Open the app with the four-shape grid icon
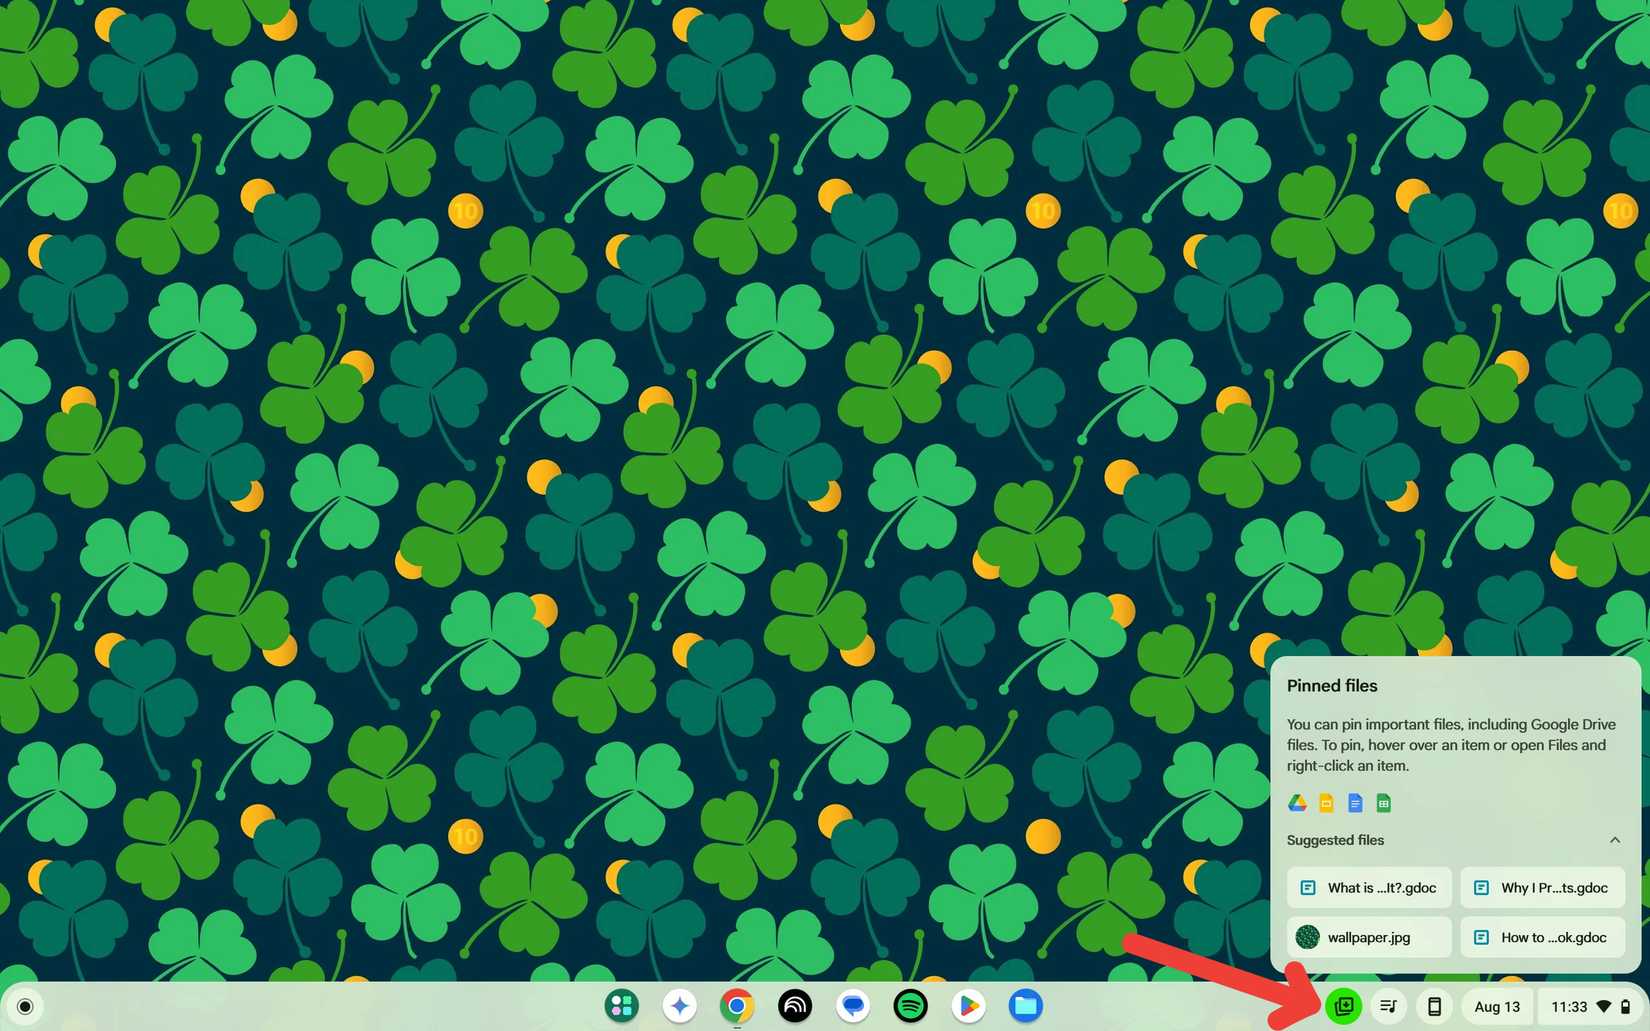This screenshot has width=1650, height=1031. pos(622,1006)
